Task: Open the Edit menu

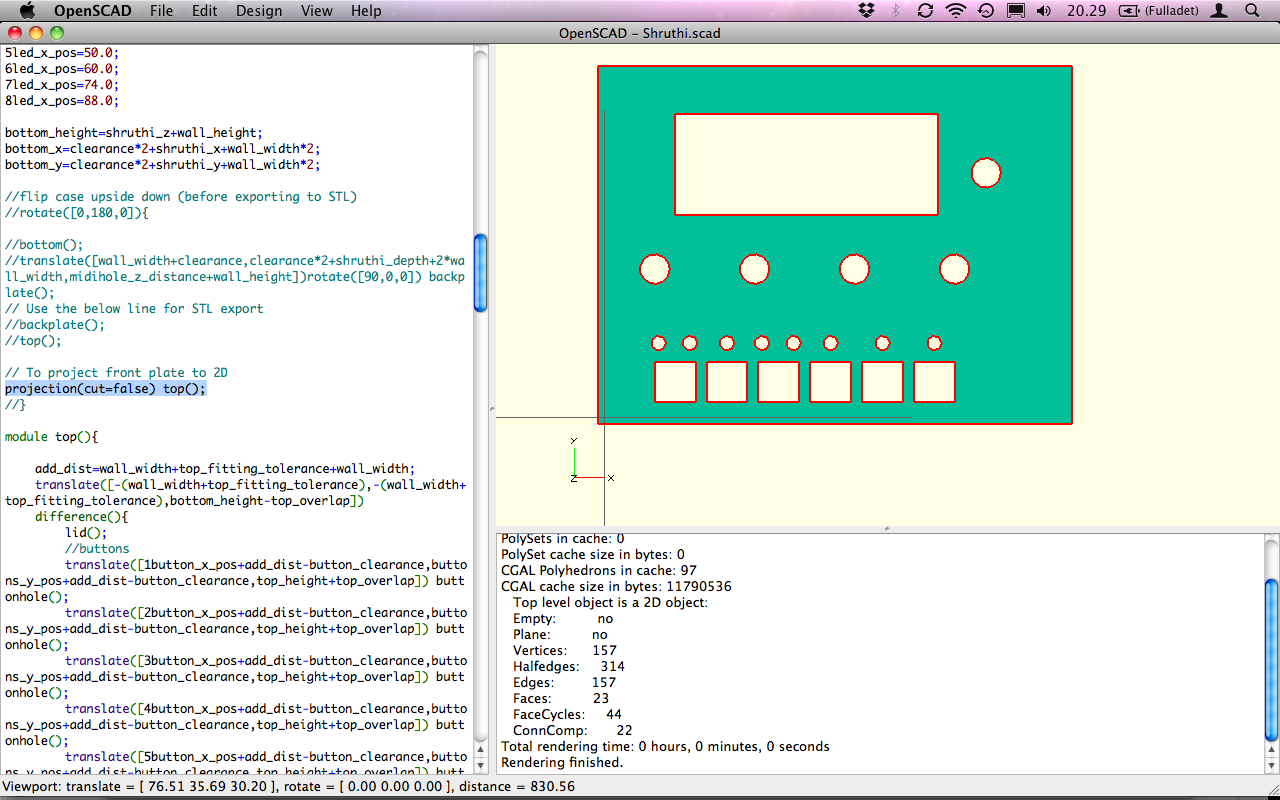Action: point(205,11)
